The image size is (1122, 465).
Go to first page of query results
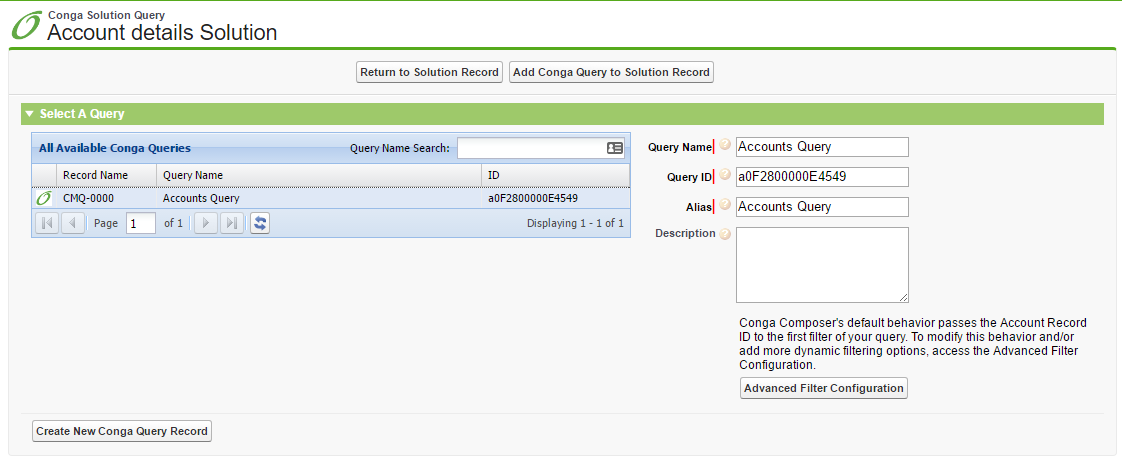point(46,223)
